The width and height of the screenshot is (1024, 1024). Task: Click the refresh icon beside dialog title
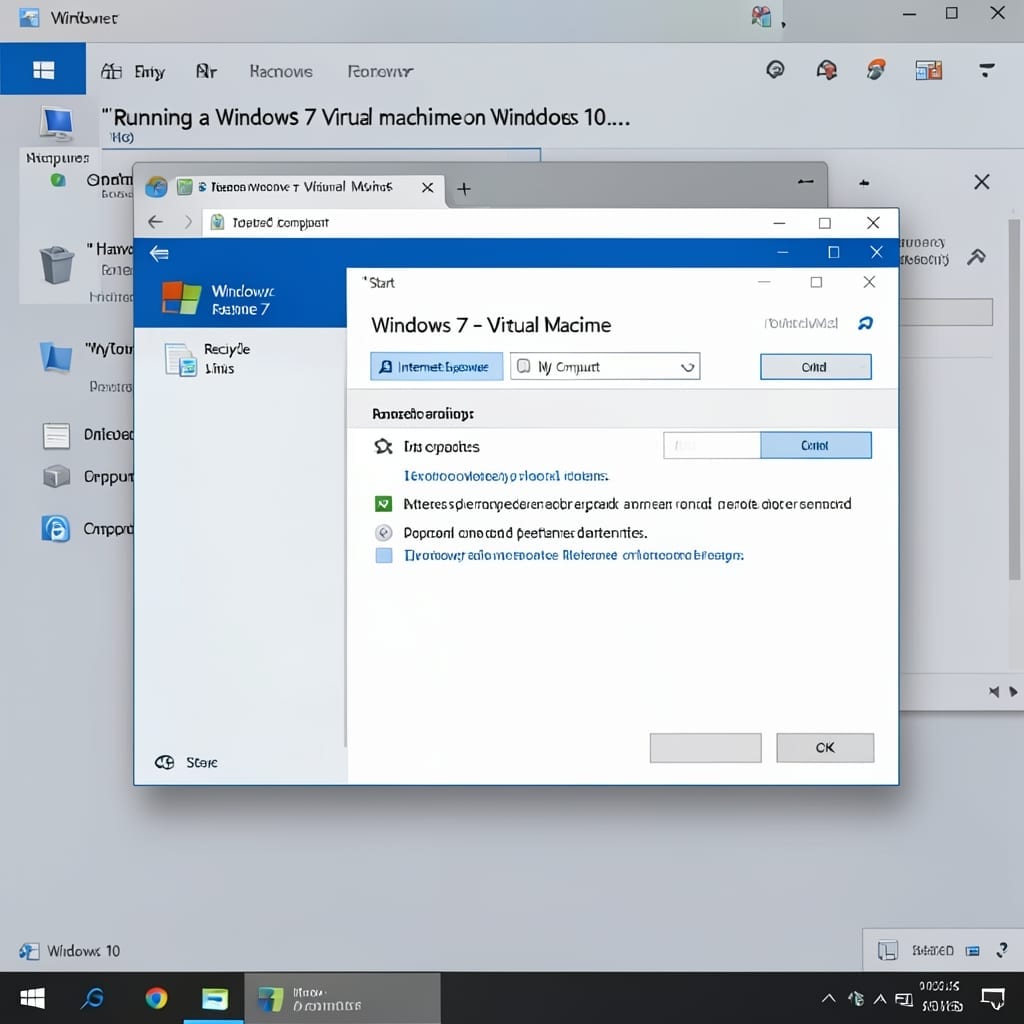(x=865, y=323)
